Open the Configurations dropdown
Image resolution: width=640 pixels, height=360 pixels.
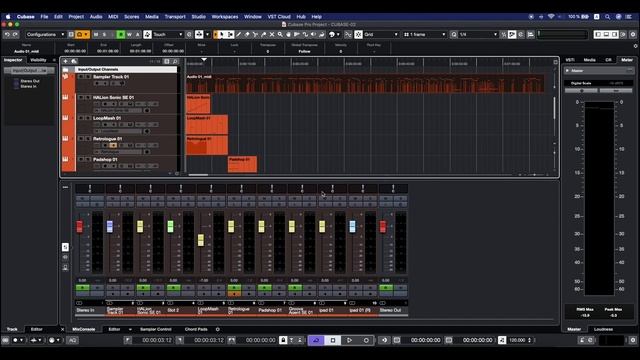click(x=45, y=35)
